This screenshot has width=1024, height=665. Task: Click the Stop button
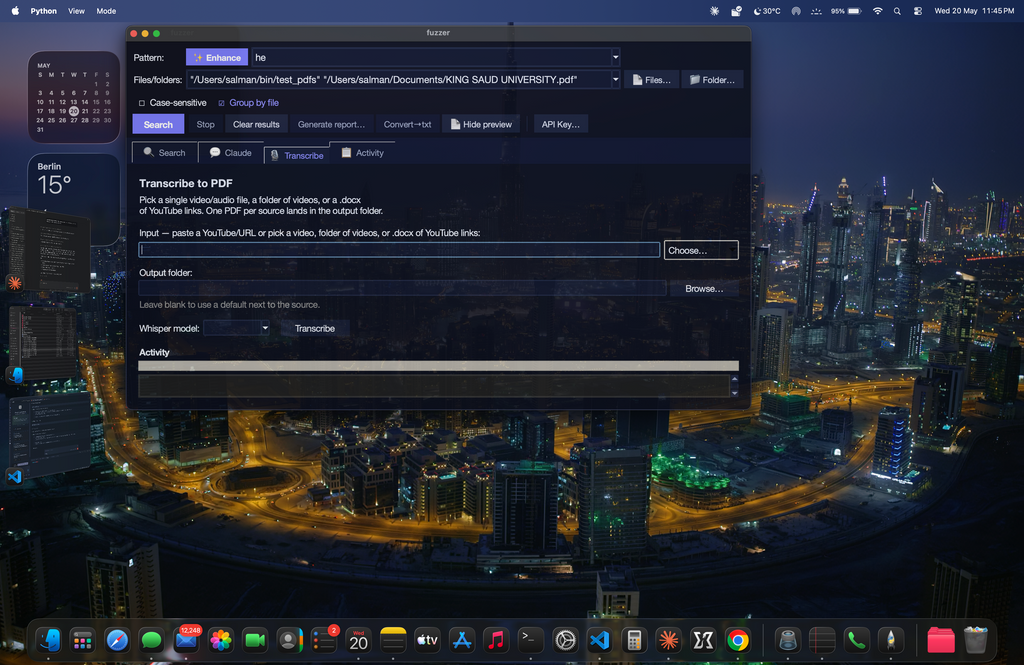tap(205, 124)
